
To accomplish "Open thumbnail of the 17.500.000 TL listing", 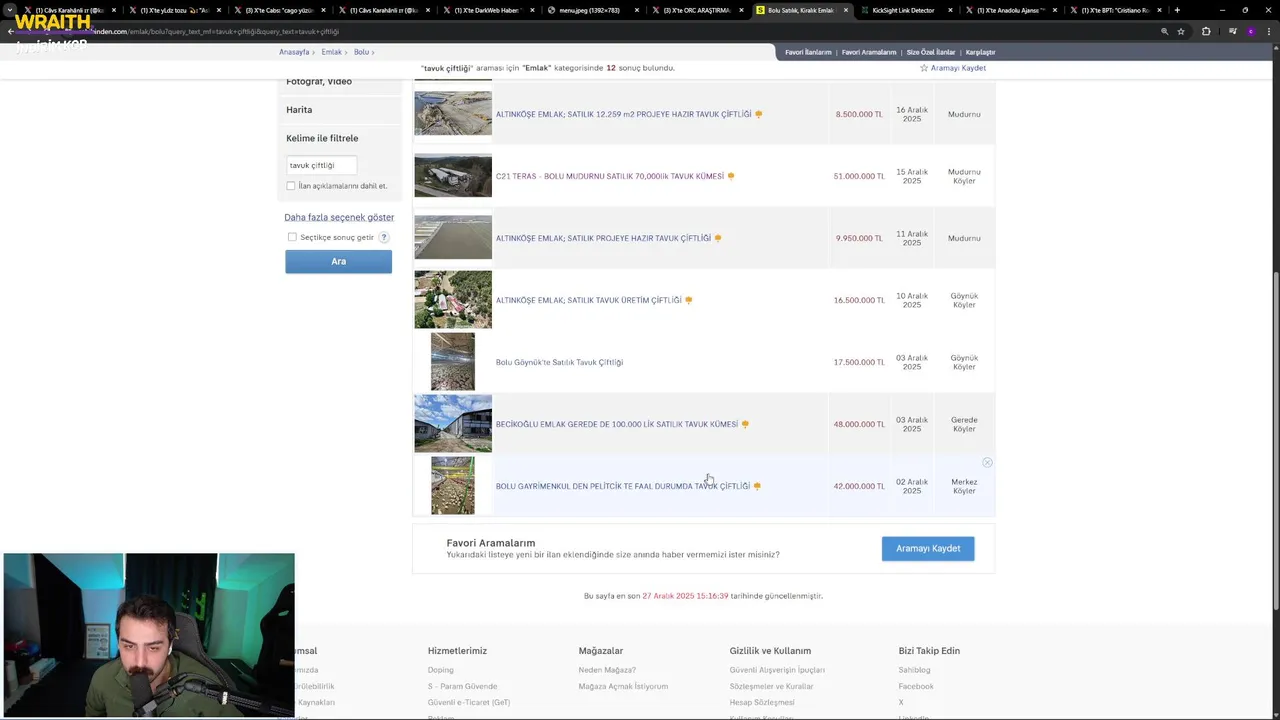I will pos(453,361).
